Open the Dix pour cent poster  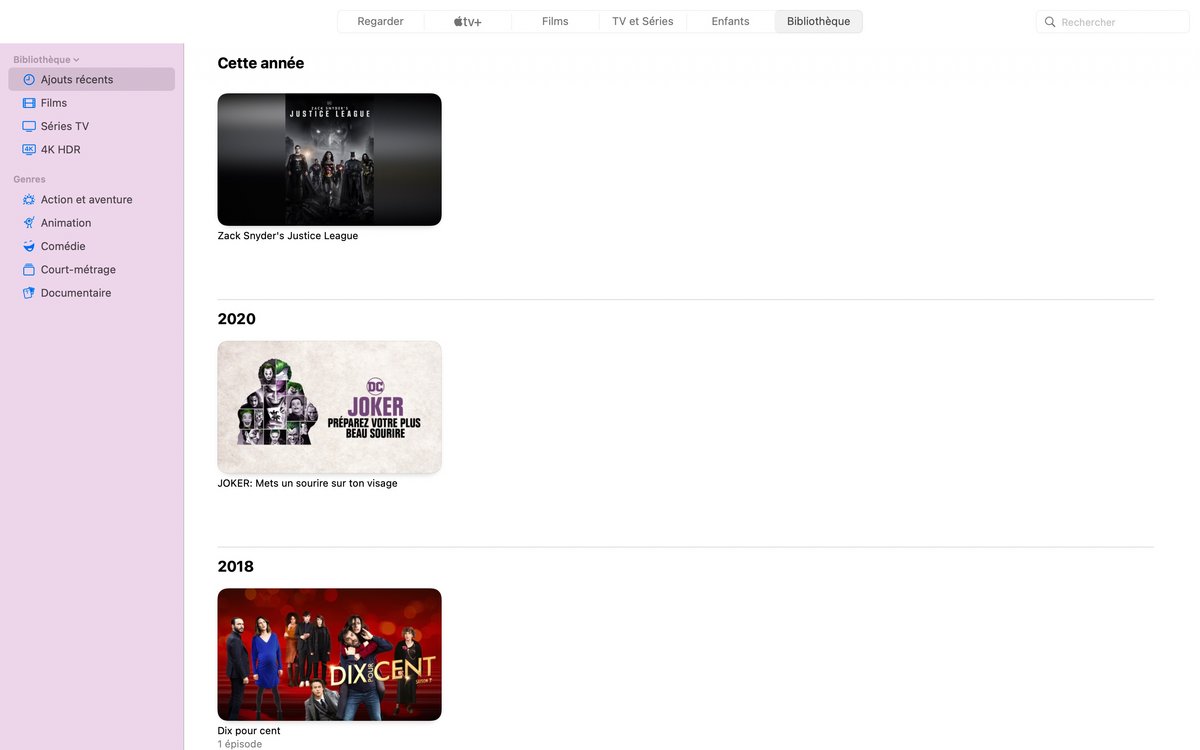pos(329,654)
